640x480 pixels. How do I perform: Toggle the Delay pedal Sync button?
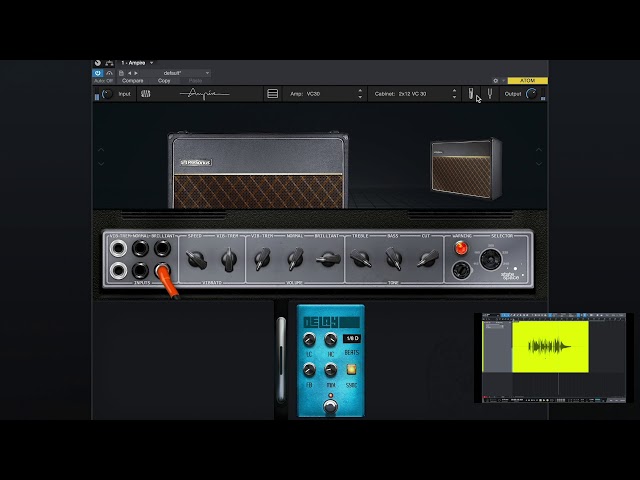point(351,369)
